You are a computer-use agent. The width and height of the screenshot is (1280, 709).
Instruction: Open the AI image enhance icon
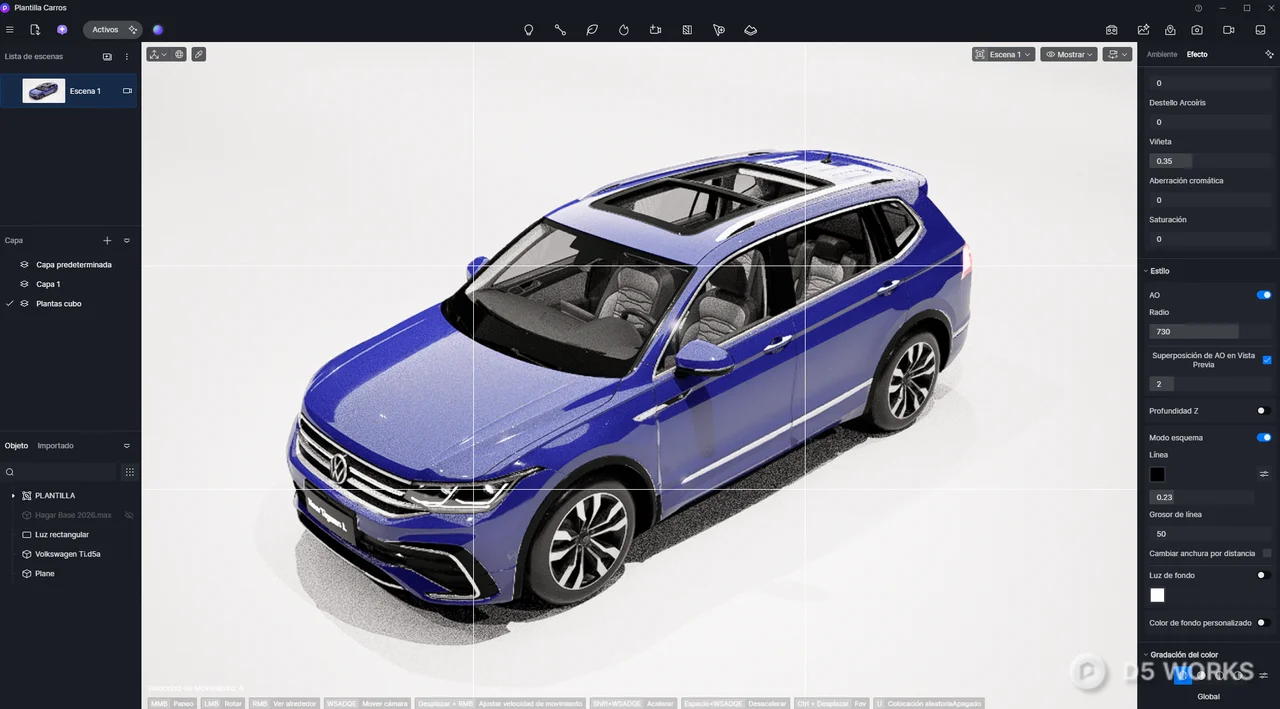click(x=1143, y=30)
